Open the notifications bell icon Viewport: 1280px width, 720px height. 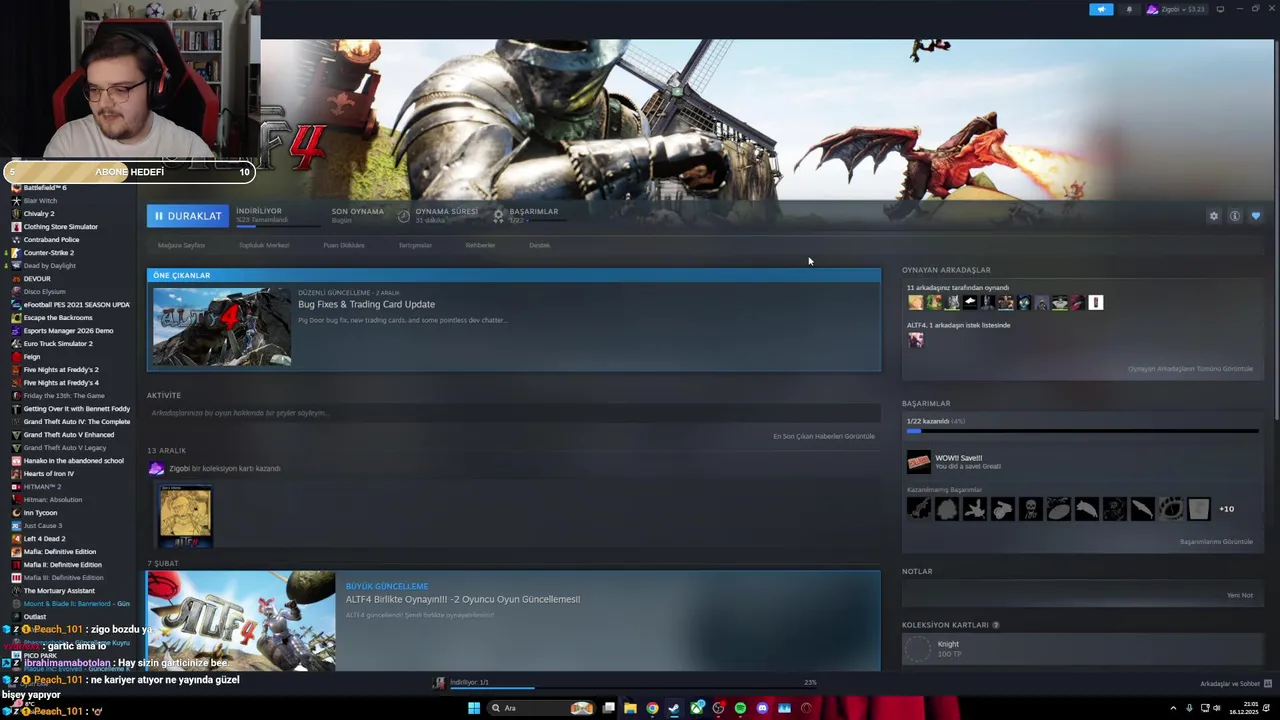coord(1129,9)
